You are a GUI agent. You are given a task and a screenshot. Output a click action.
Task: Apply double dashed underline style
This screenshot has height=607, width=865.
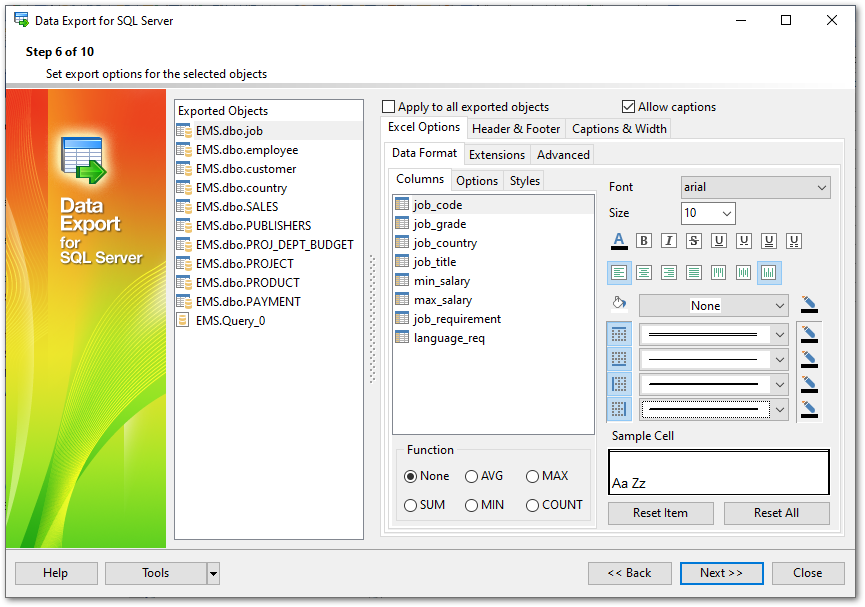[x=794, y=241]
